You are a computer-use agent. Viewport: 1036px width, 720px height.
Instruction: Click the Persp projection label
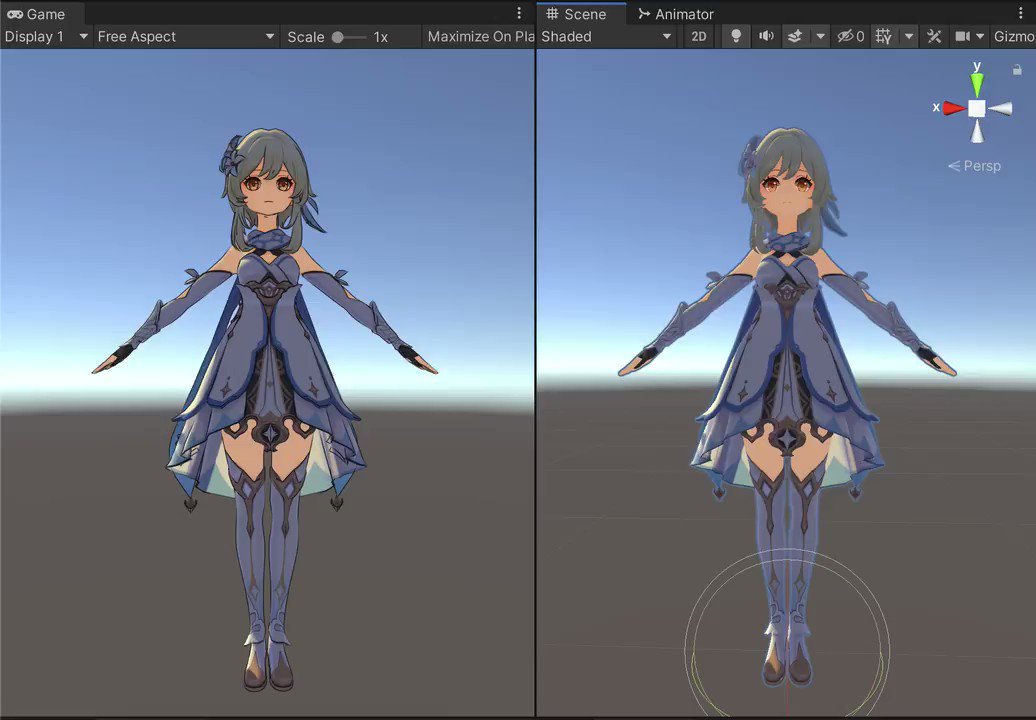coord(975,166)
